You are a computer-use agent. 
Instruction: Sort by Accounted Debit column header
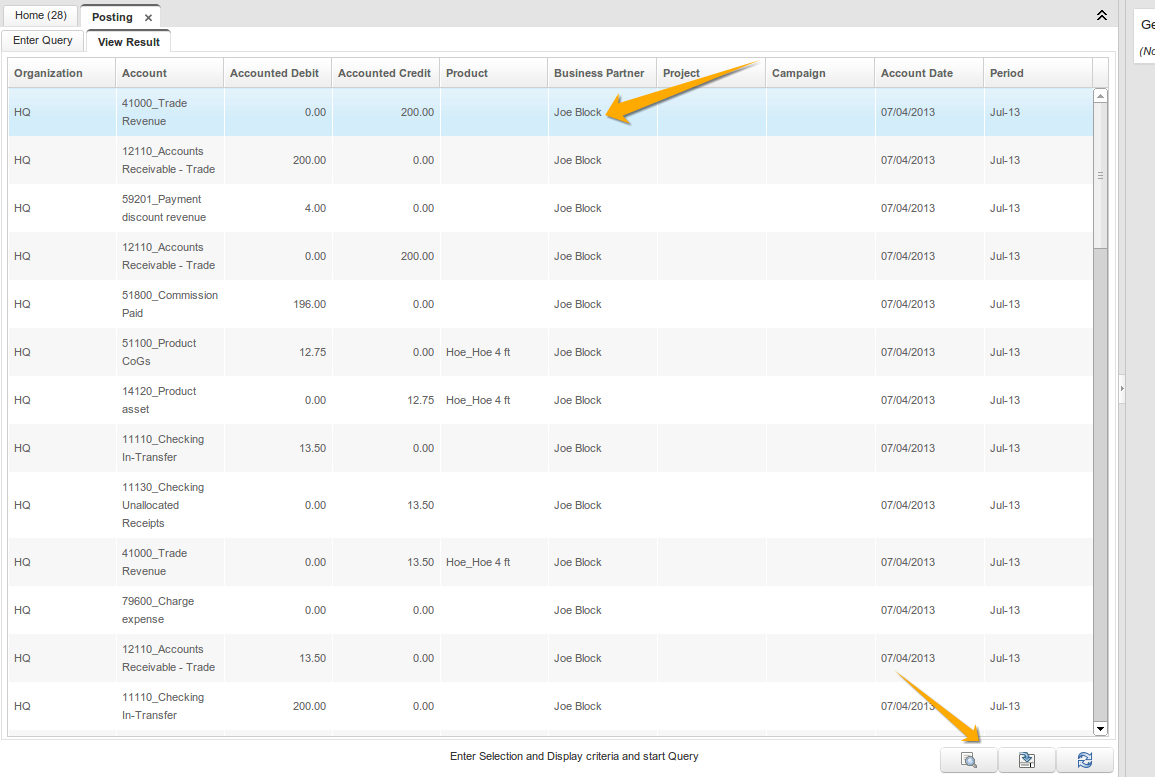pyautogui.click(x=275, y=73)
